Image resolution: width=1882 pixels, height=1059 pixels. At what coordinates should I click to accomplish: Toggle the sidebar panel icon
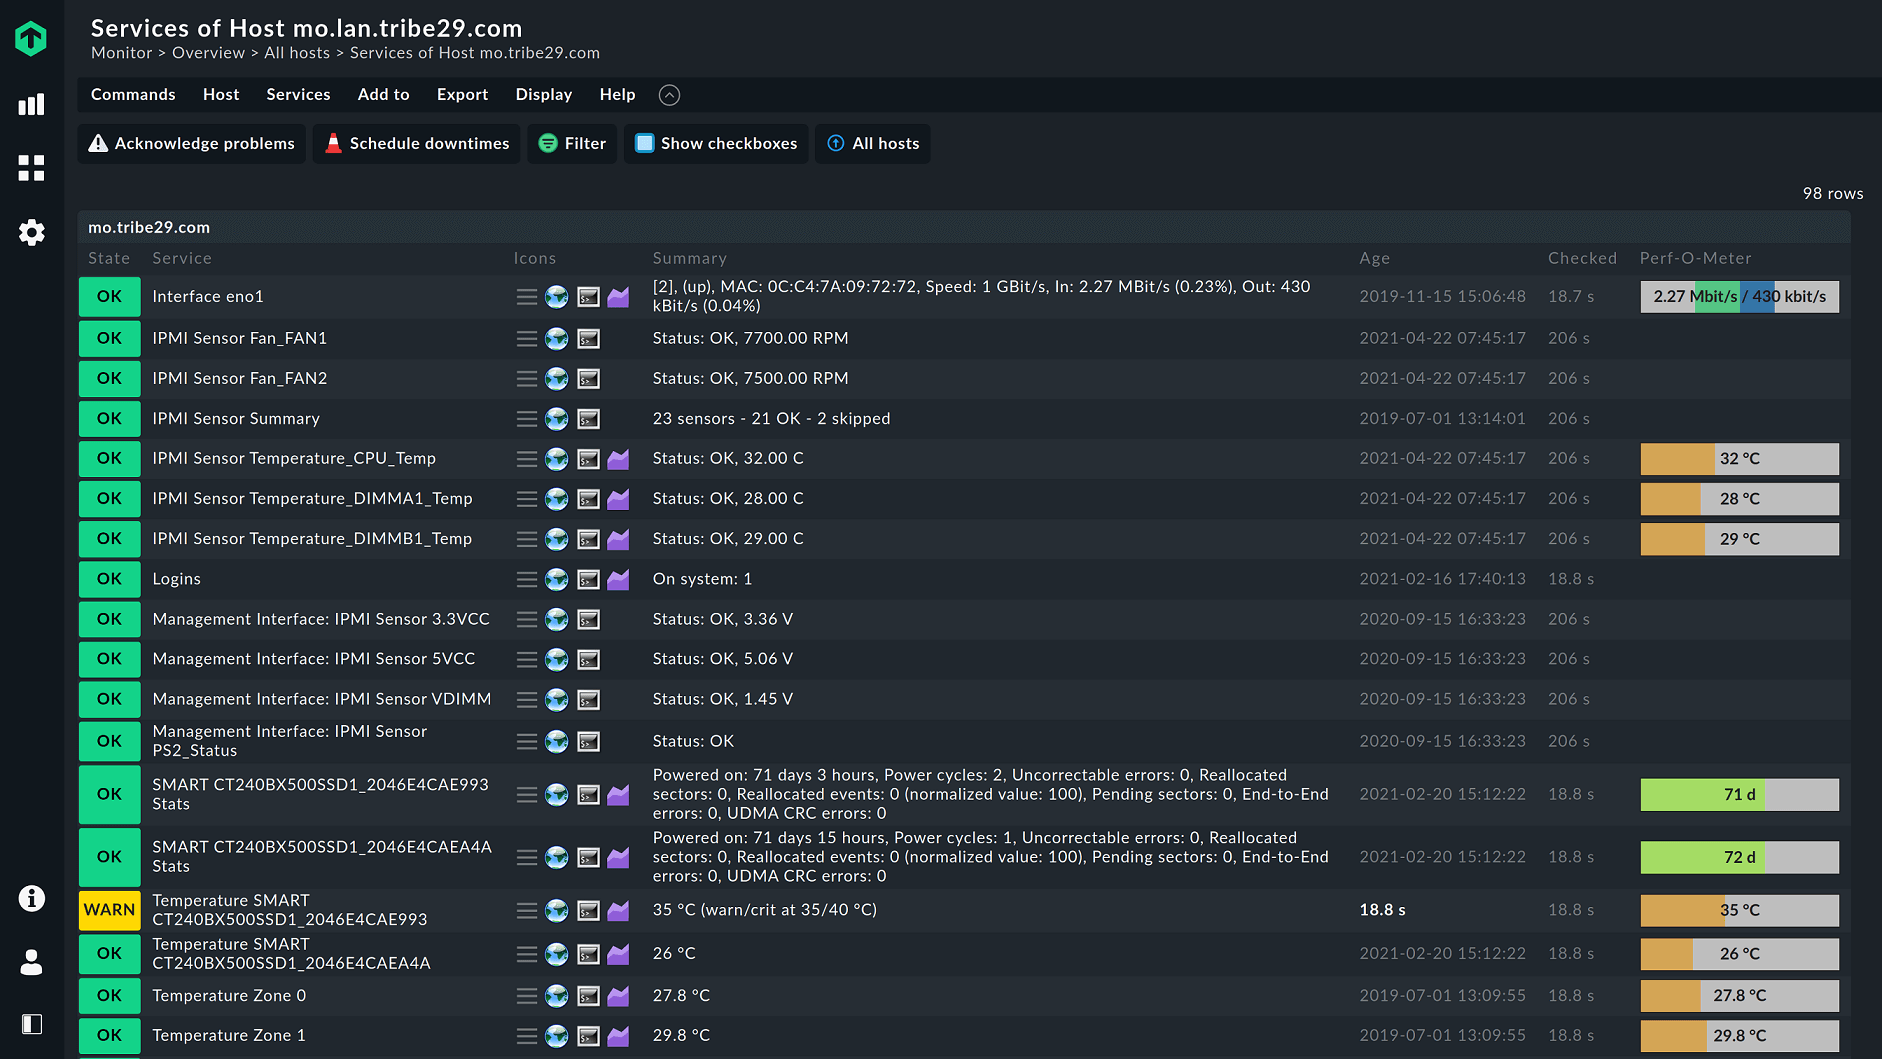coord(31,1024)
